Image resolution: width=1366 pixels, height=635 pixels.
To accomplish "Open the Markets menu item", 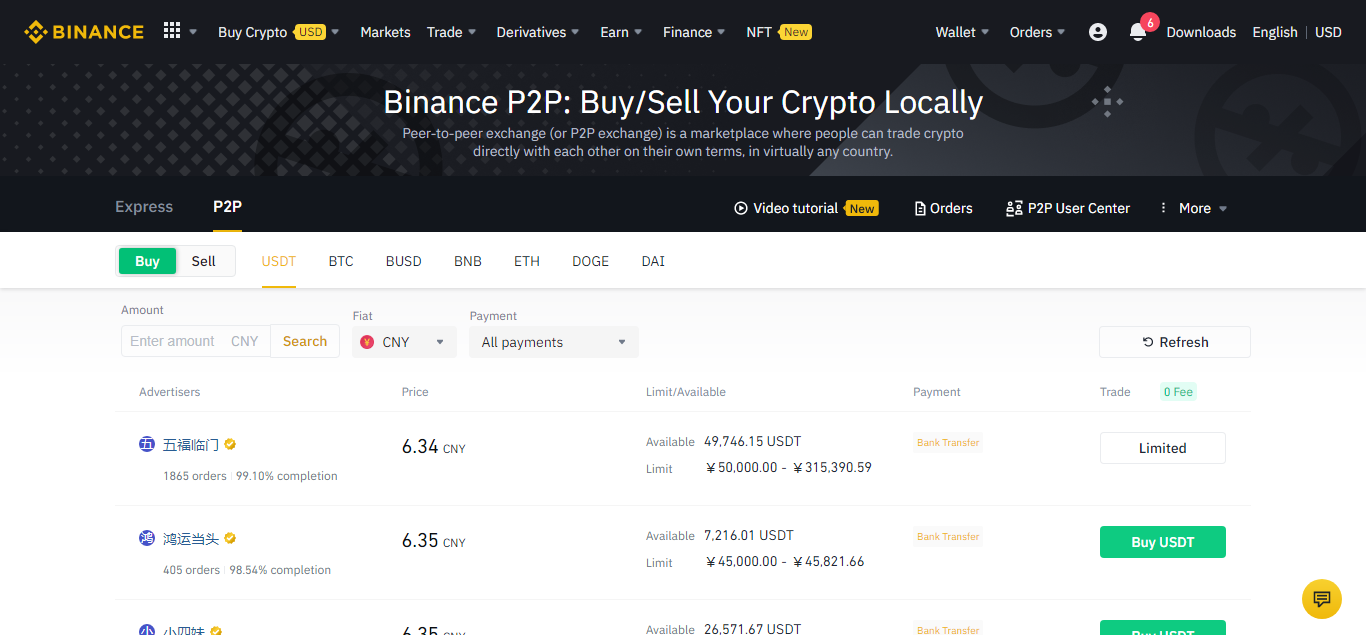I will [385, 32].
